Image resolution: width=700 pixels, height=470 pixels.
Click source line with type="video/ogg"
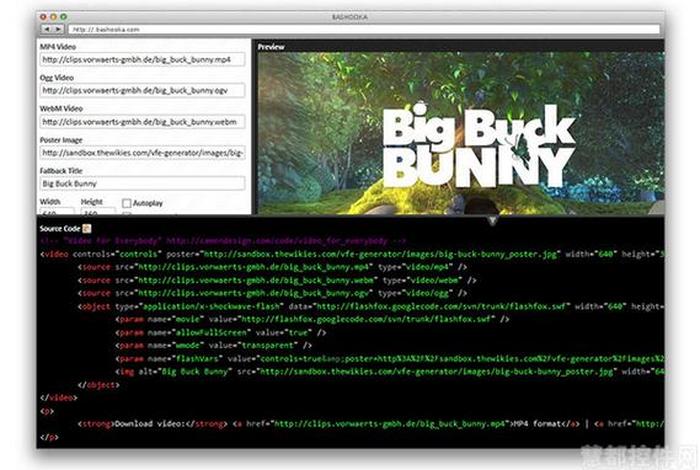click(x=272, y=293)
